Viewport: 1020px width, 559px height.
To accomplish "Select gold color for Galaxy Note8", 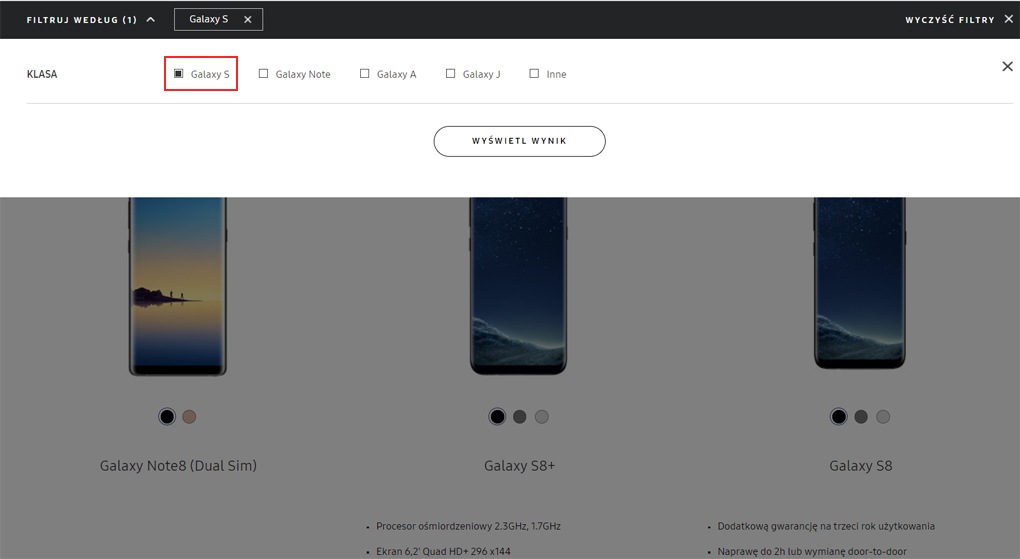I will (x=189, y=416).
